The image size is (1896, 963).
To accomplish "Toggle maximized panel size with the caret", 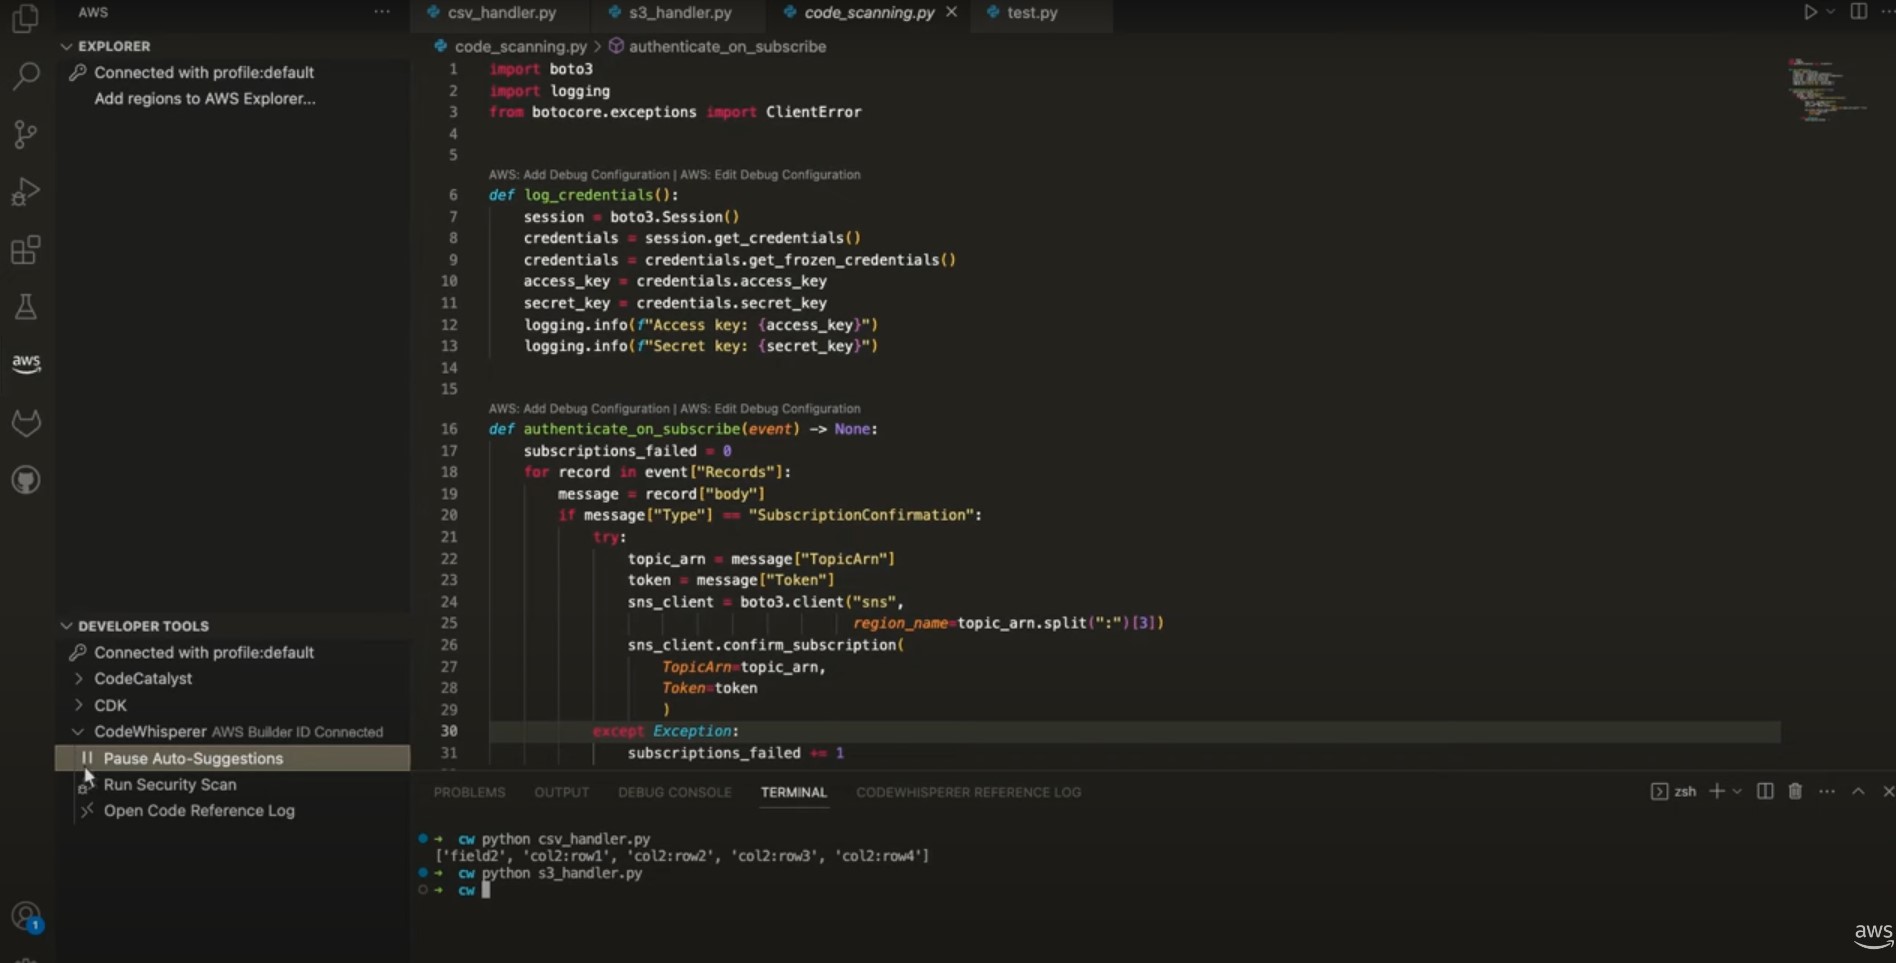I will coord(1858,791).
